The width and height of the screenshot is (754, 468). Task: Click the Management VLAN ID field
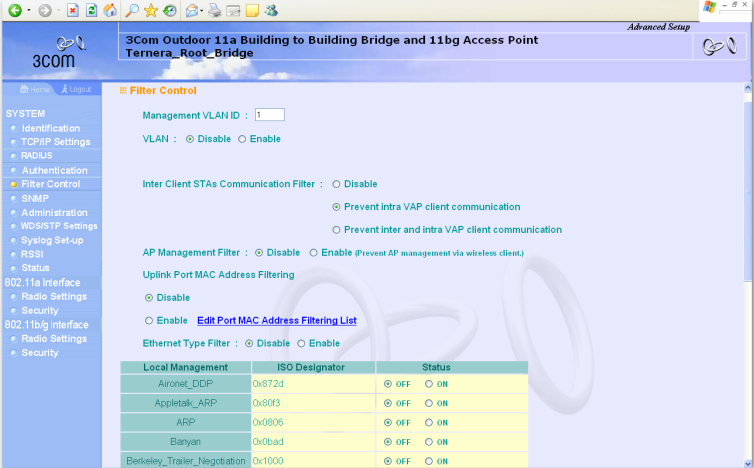click(x=269, y=115)
